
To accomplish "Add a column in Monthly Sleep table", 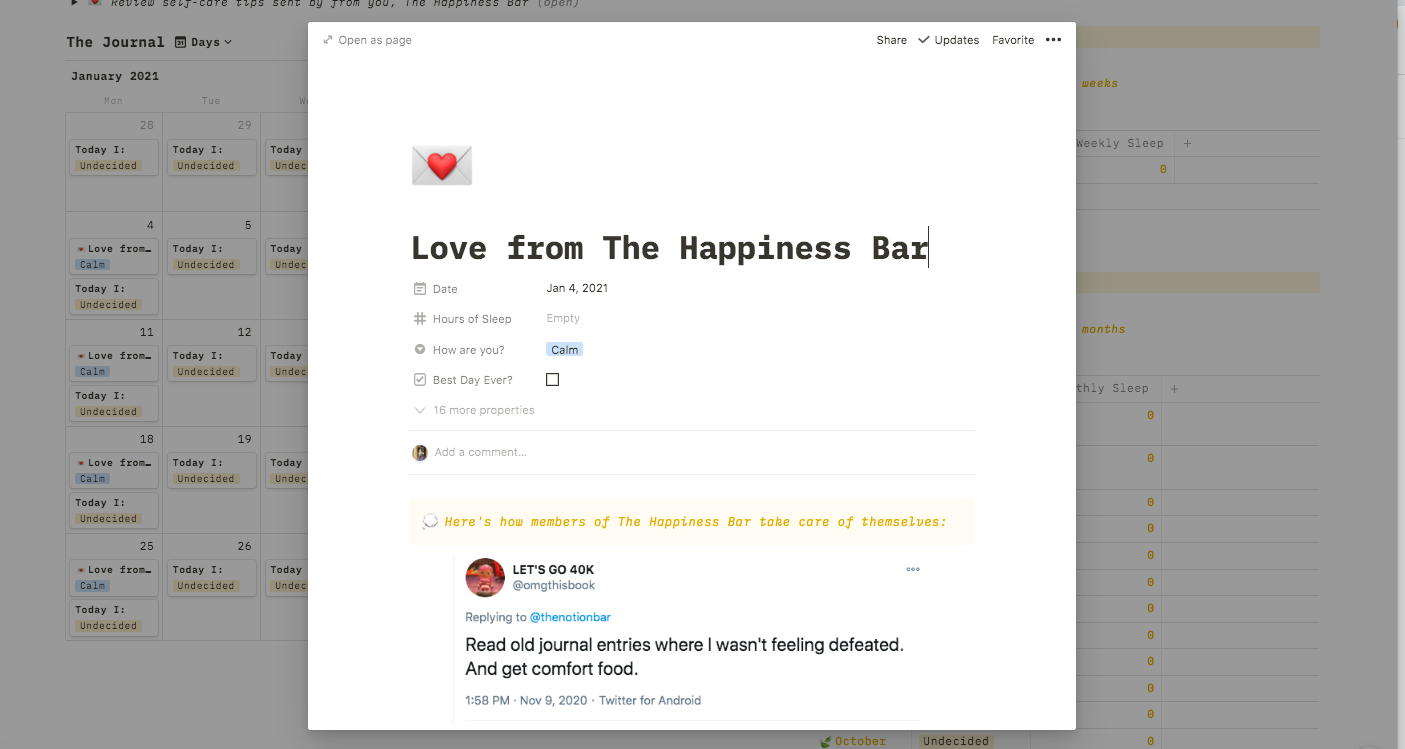I will [1174, 388].
